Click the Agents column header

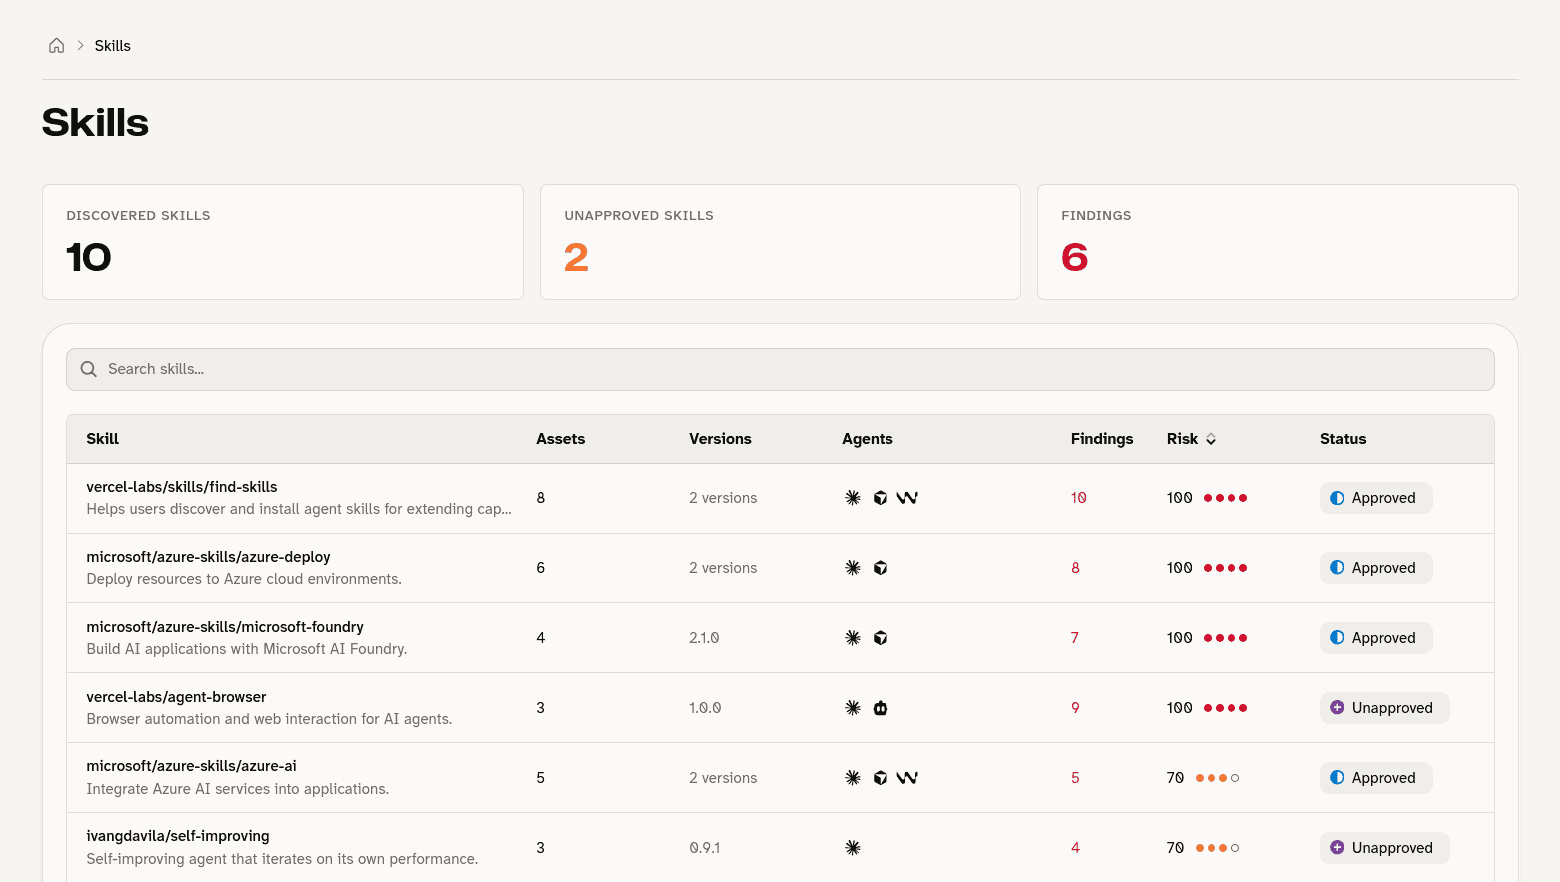[x=867, y=439]
